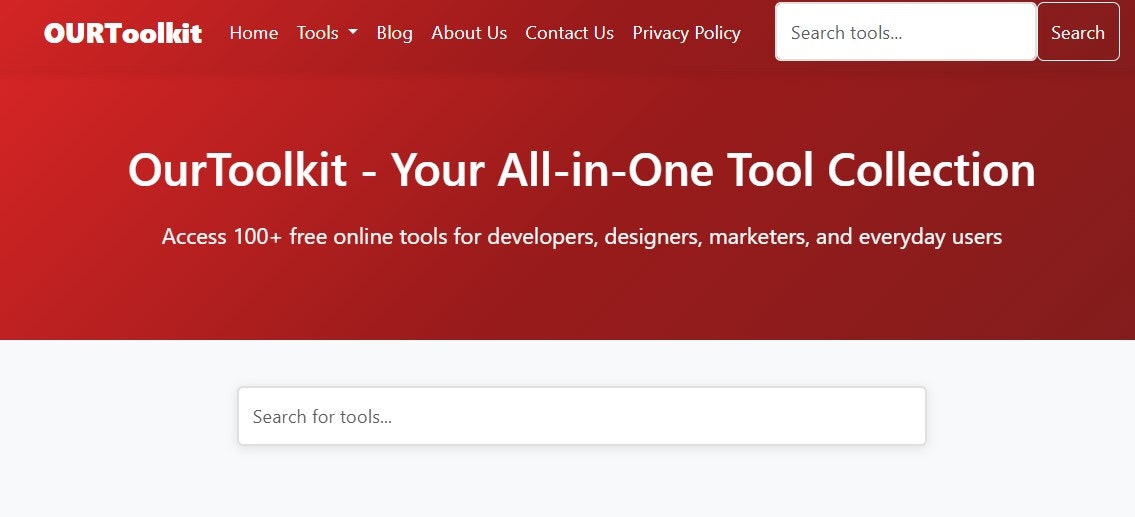Open the Privacy Policy link
Viewport: 1135px width, 517px height.
pos(686,33)
